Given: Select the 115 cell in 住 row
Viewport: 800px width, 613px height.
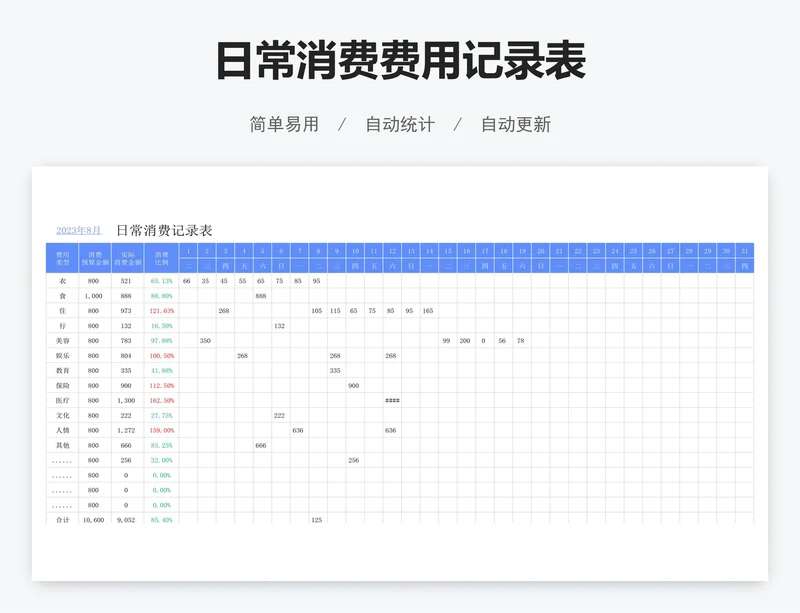Looking at the screenshot, I should 335,310.
